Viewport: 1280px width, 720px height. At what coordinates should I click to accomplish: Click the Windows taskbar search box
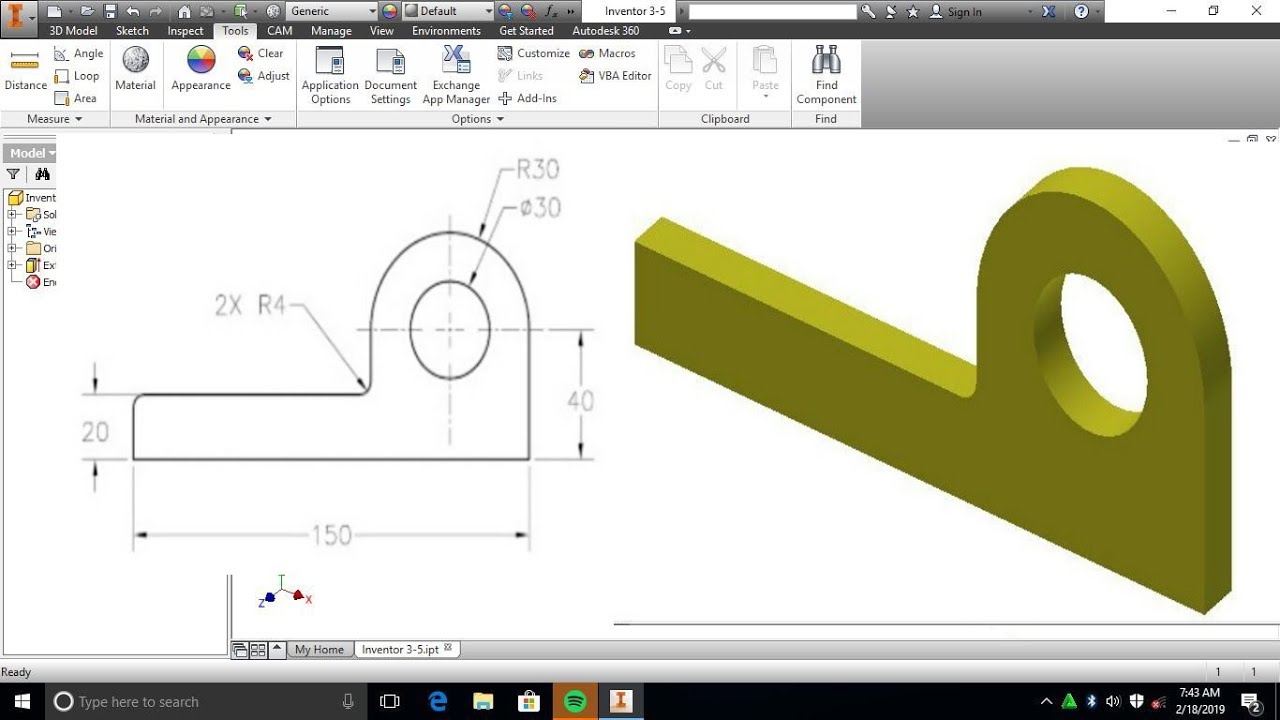tap(207, 702)
